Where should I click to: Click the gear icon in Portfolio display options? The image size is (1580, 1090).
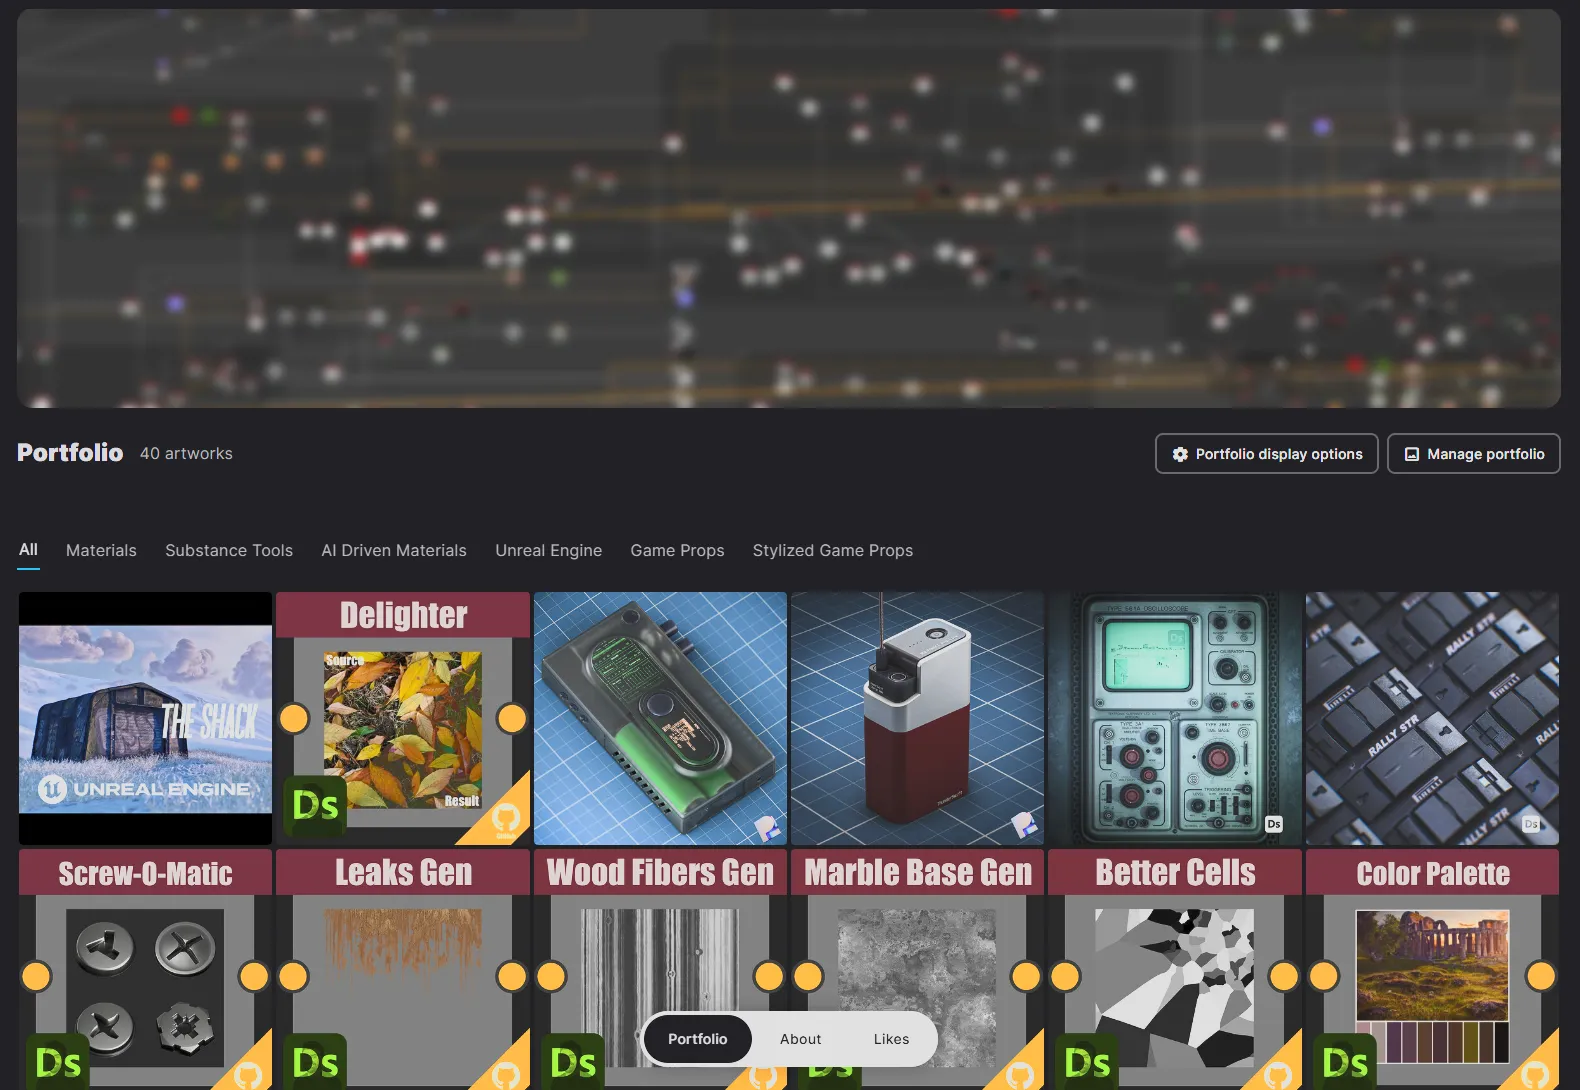(x=1180, y=454)
